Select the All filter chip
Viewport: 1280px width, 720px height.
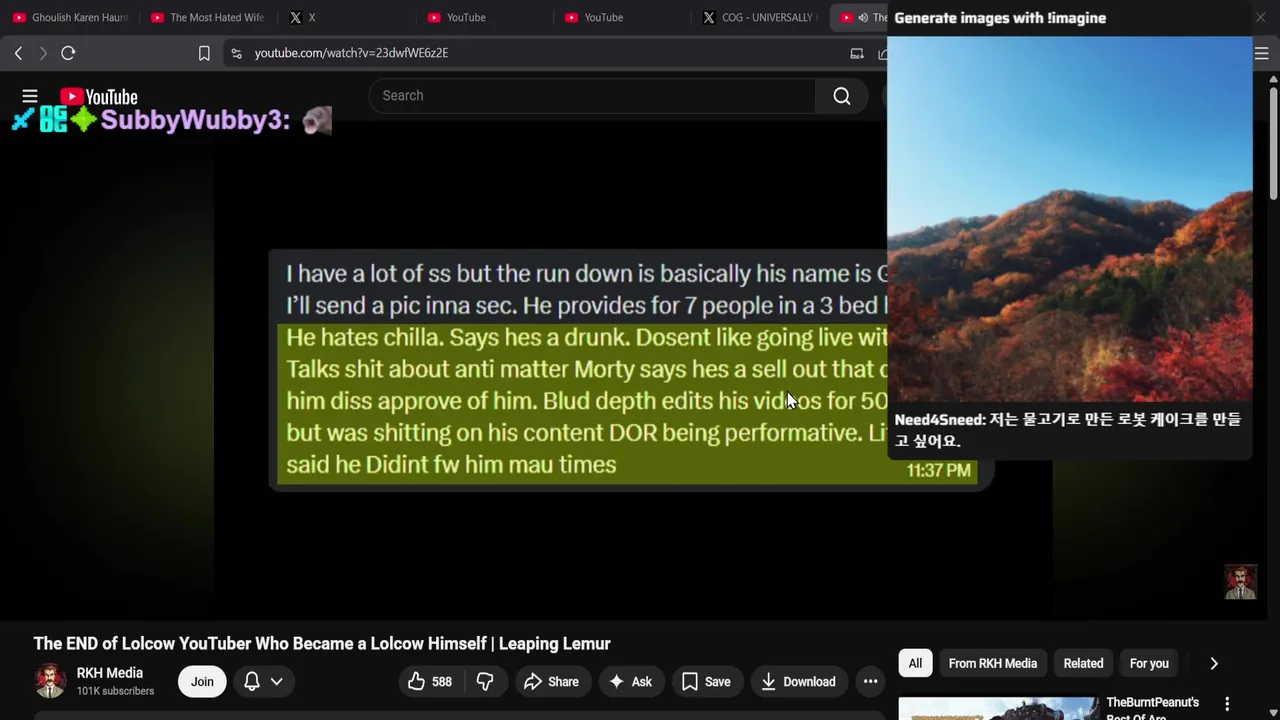pyautogui.click(x=915, y=664)
